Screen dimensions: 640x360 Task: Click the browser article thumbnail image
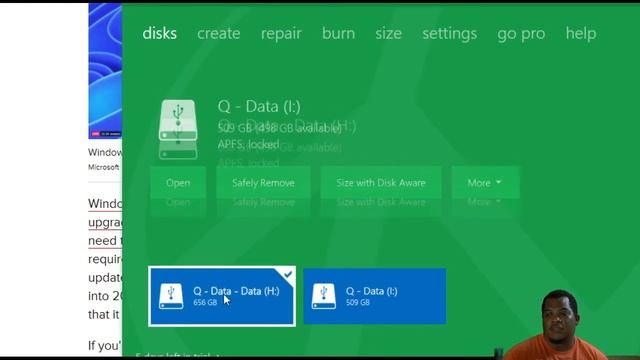(105, 71)
